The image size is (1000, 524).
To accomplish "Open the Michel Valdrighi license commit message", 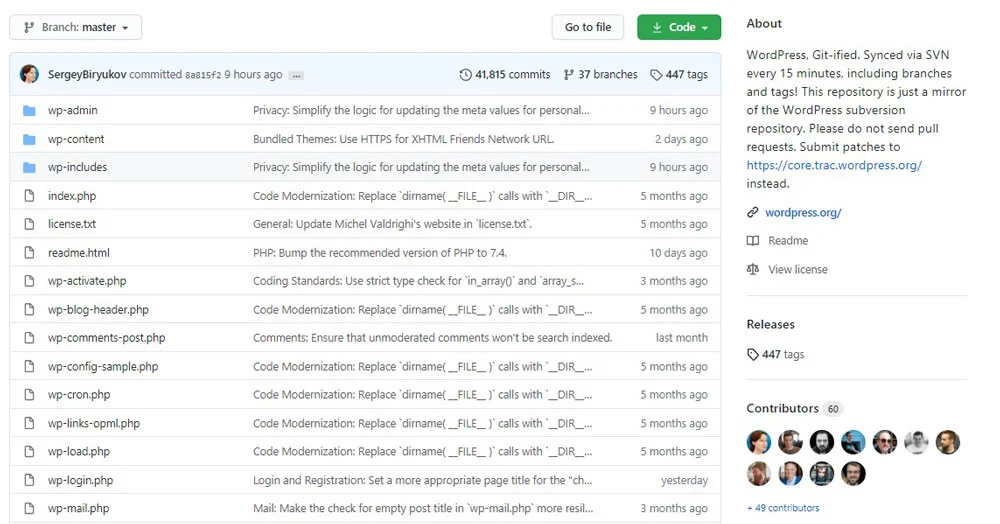I will pos(392,224).
